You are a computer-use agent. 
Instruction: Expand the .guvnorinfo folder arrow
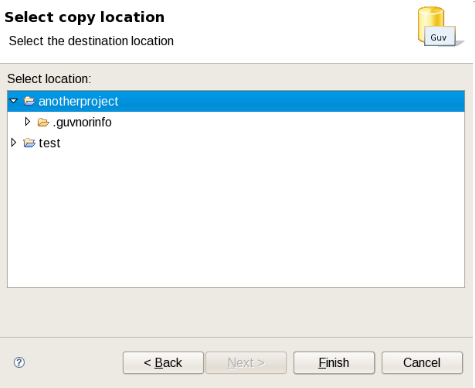pos(27,122)
